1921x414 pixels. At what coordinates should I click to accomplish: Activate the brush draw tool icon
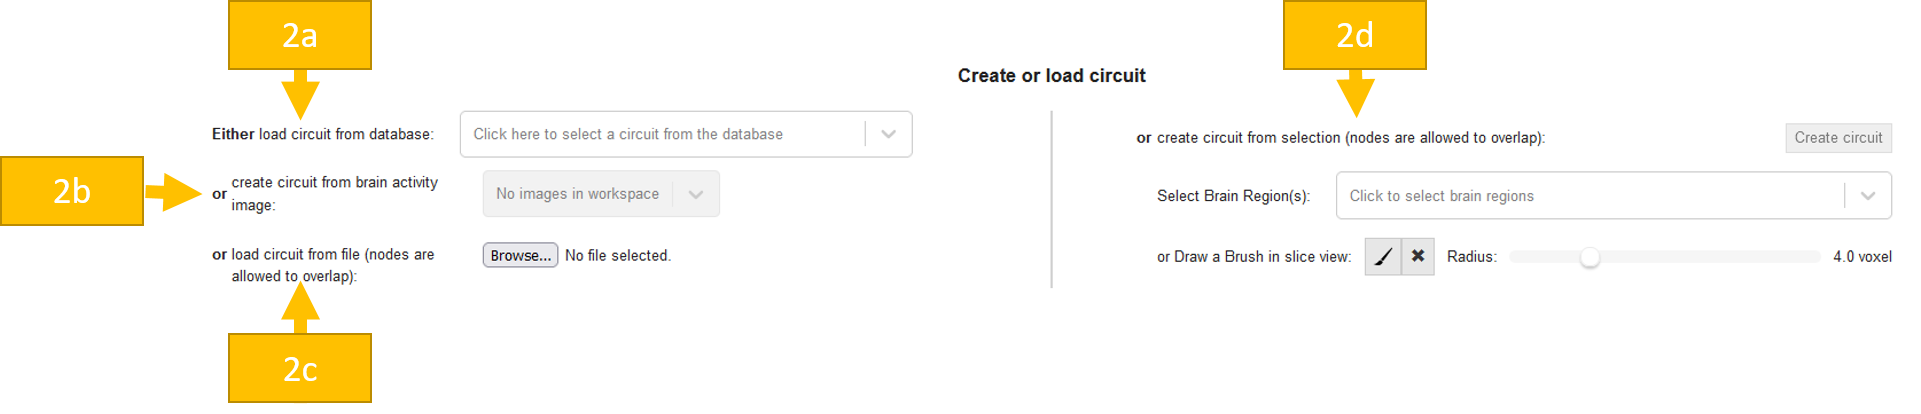tap(1383, 257)
